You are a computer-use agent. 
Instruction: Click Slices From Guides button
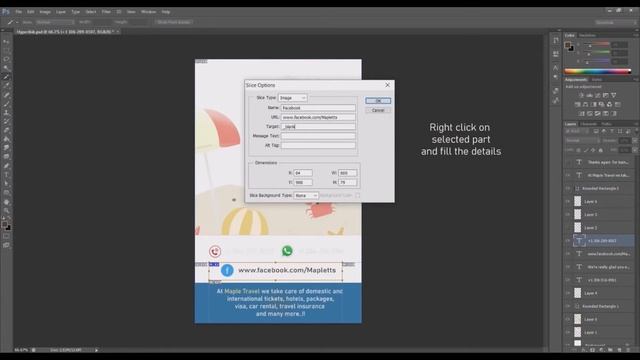[173, 22]
